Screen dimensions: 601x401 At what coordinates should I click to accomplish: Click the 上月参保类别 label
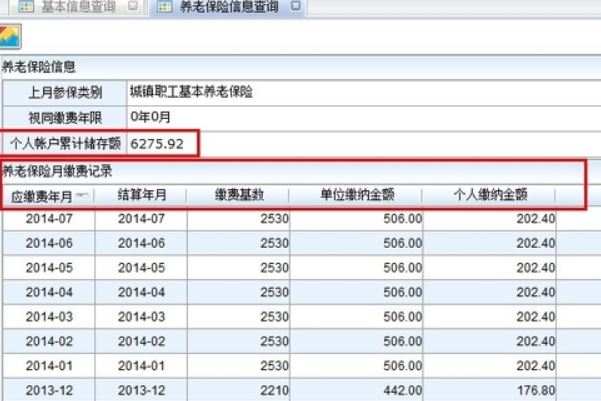point(65,92)
